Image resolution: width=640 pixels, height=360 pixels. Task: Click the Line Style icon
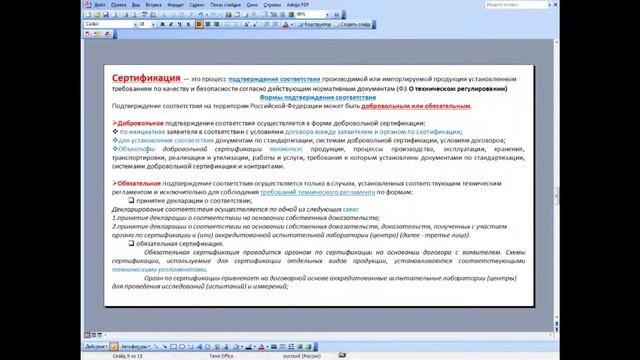(274, 347)
